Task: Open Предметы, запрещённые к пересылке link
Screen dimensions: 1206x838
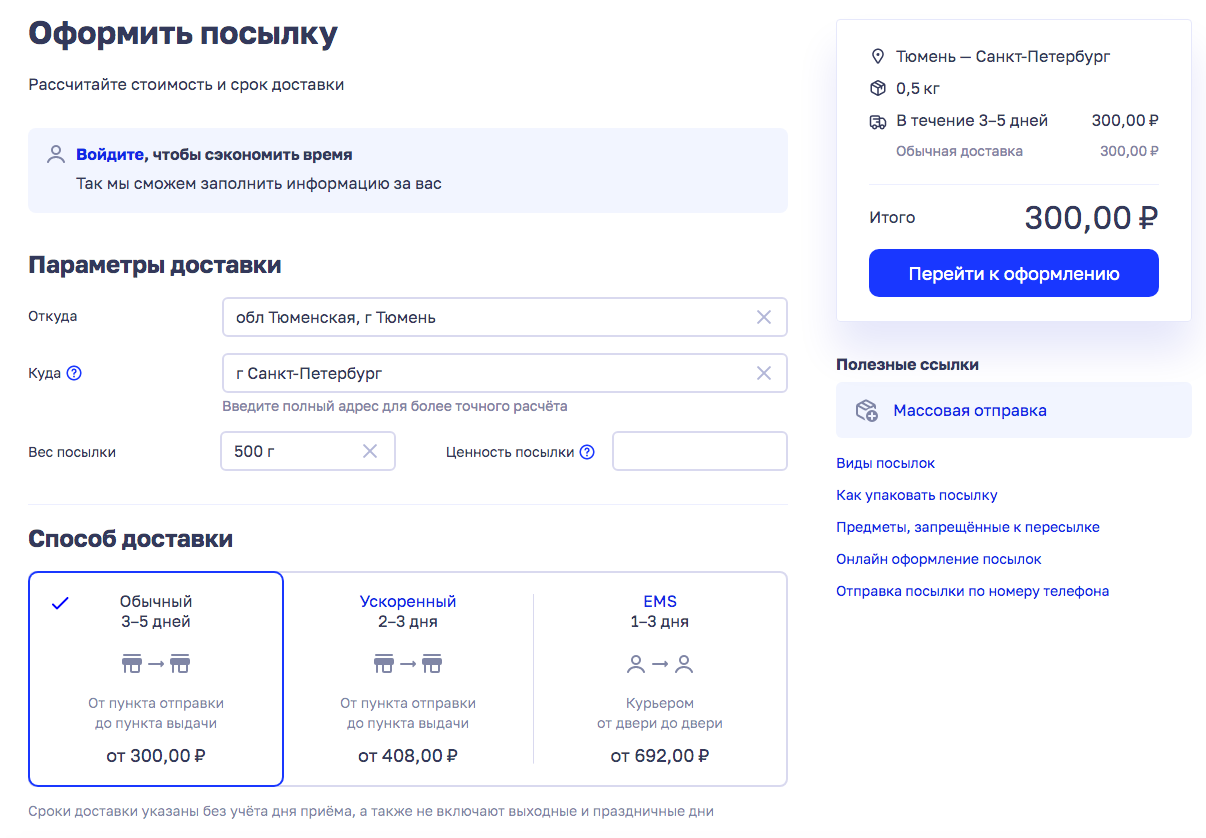Action: (x=967, y=527)
